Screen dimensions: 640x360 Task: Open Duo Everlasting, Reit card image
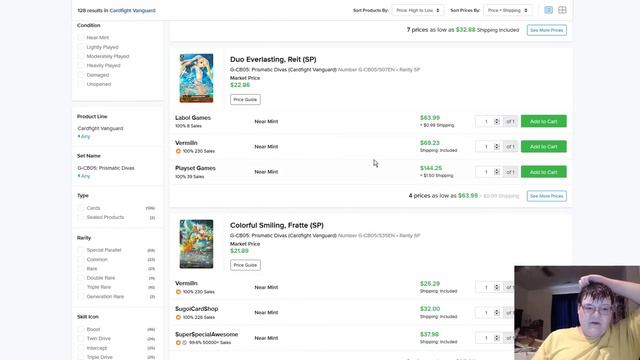point(196,78)
